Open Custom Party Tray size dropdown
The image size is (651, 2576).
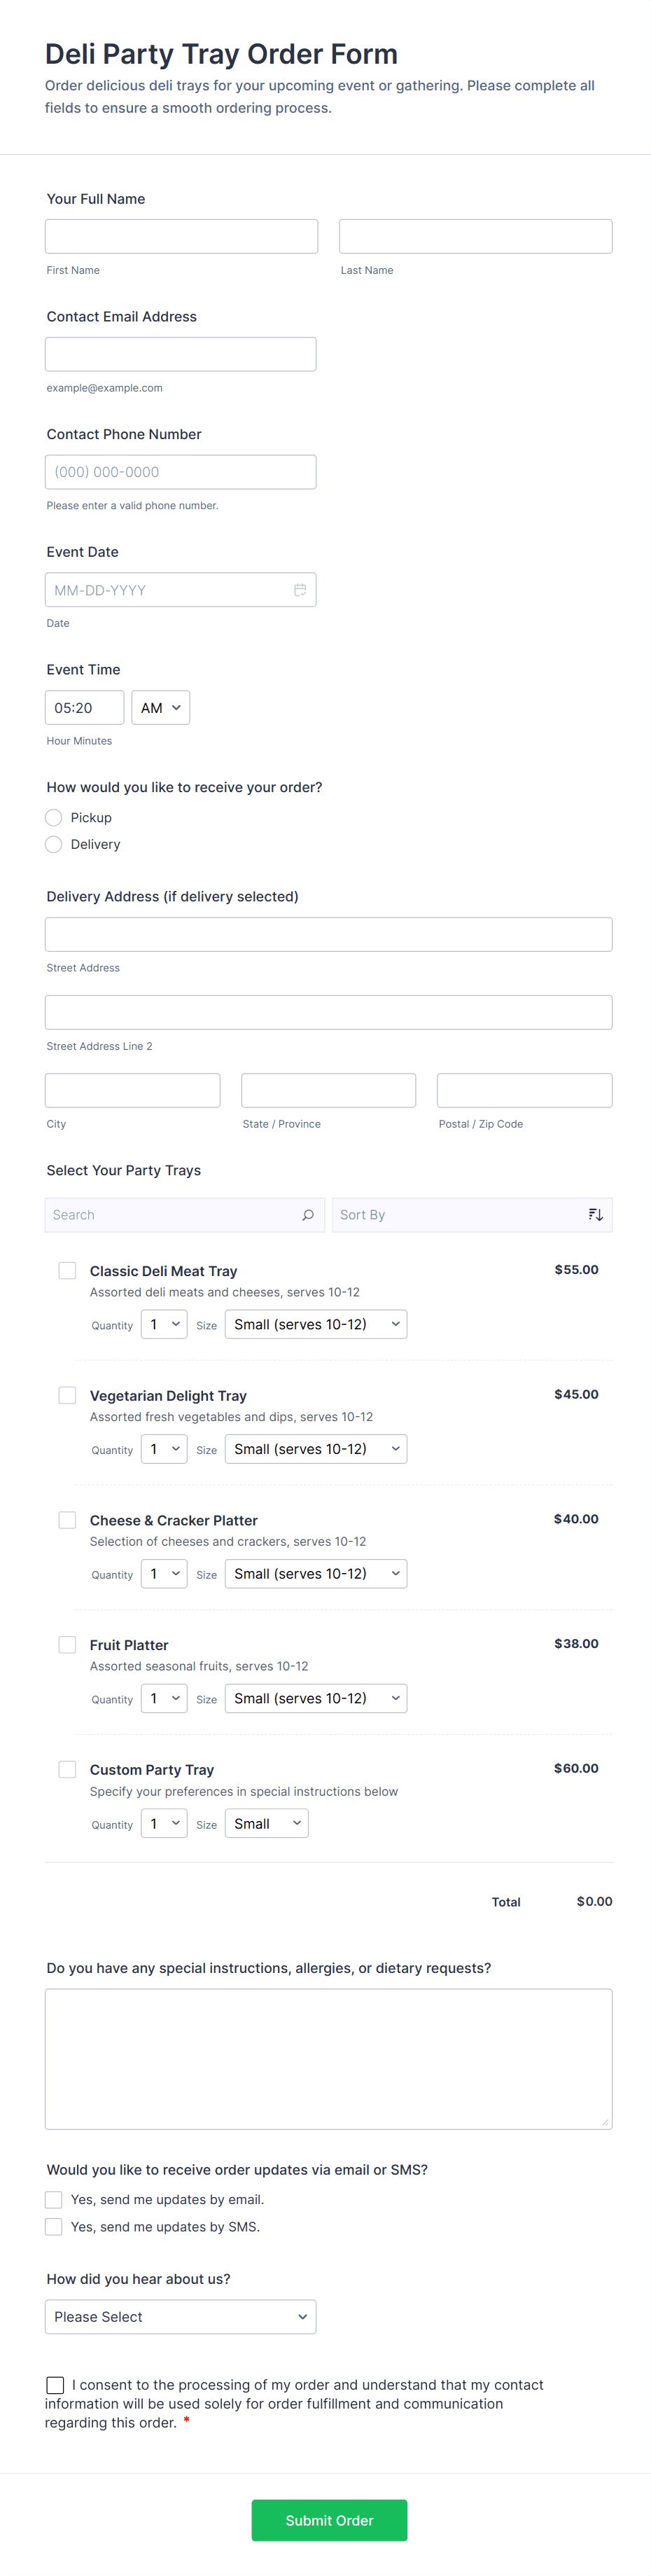[266, 1824]
